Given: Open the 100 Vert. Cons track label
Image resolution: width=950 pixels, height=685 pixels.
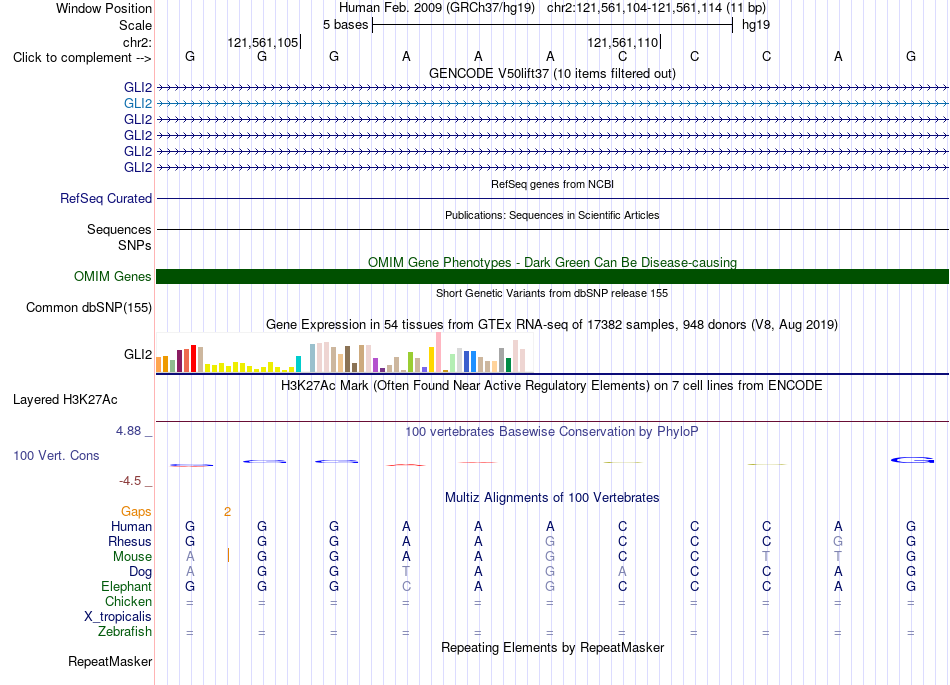Looking at the screenshot, I should (x=56, y=455).
